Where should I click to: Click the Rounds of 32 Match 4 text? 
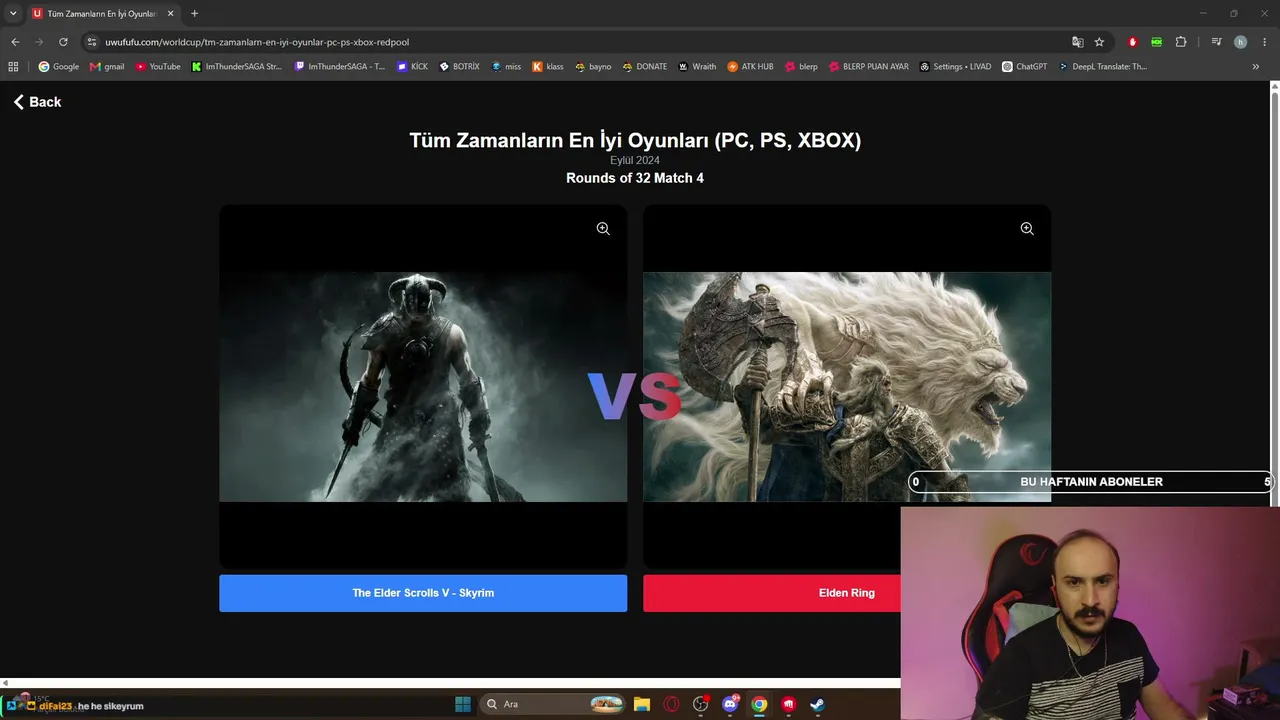coord(635,178)
